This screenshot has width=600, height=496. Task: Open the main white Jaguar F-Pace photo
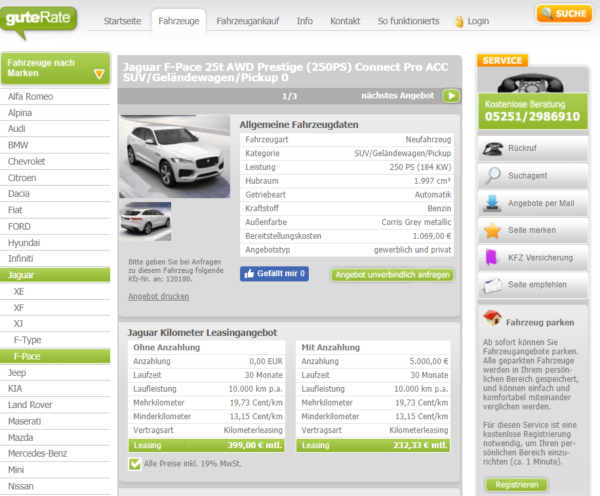coord(174,156)
